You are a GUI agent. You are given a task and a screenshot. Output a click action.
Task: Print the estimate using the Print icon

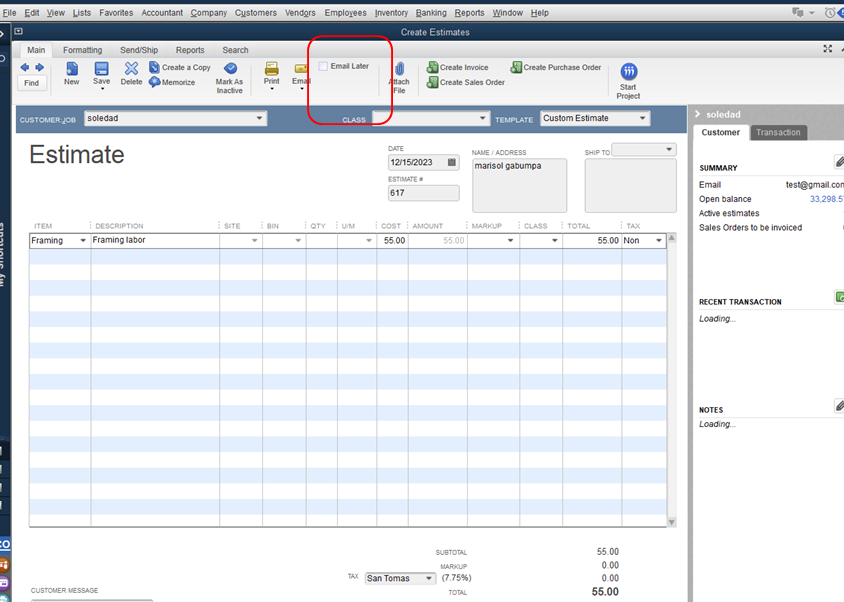(x=272, y=68)
